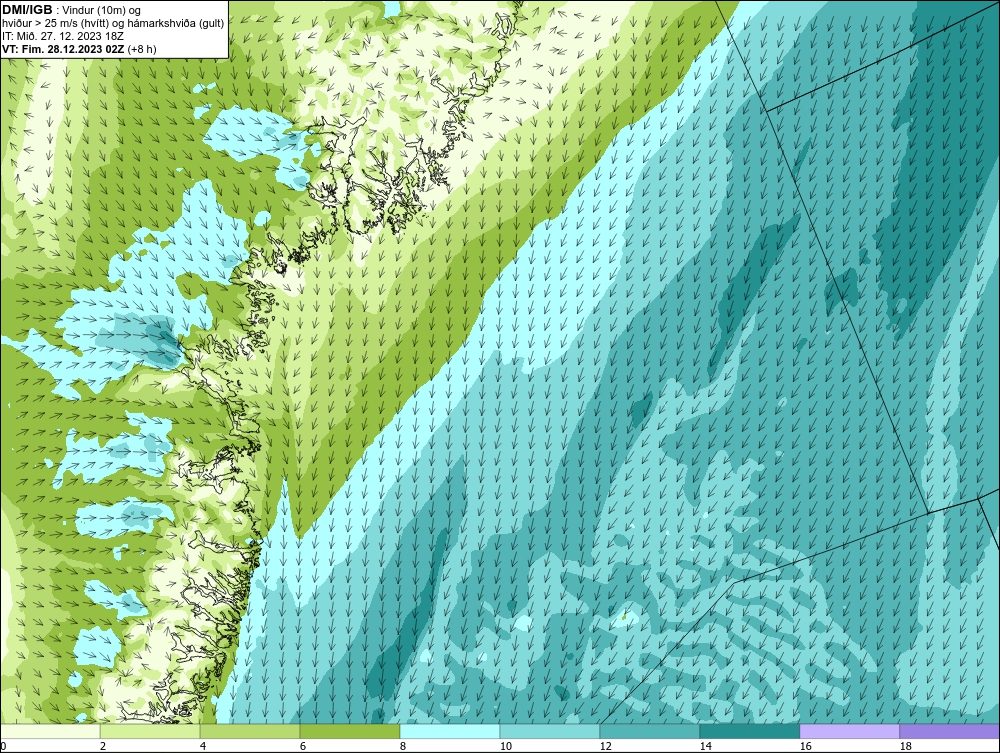Click the 'hviður > 25 m/s (hvítt)' line
Image resolution: width=1000 pixels, height=753 pixels.
(114, 23)
